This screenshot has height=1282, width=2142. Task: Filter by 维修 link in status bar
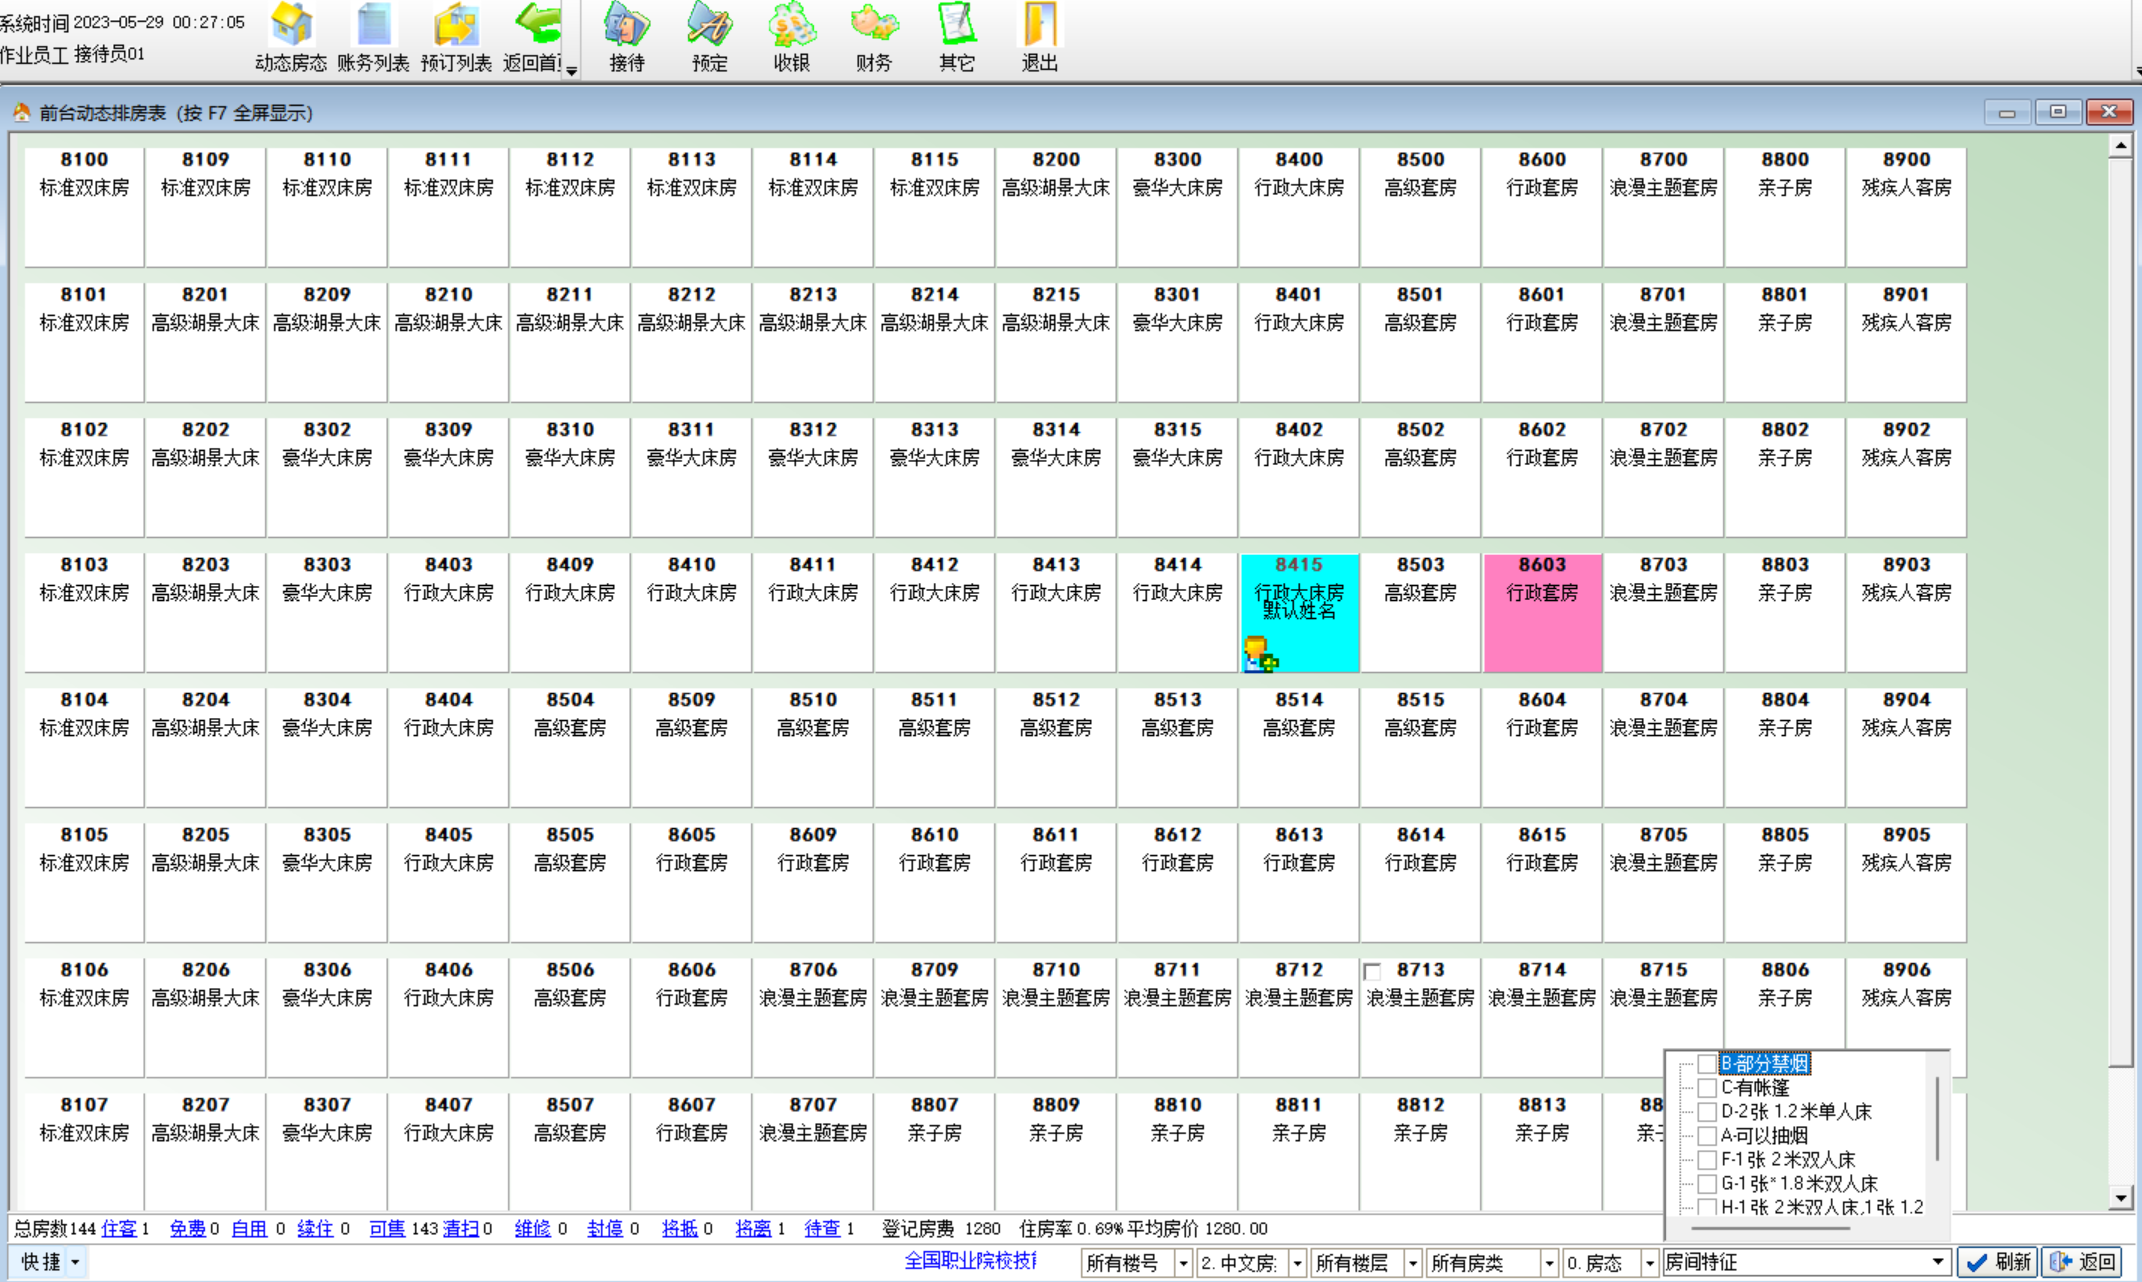532,1229
